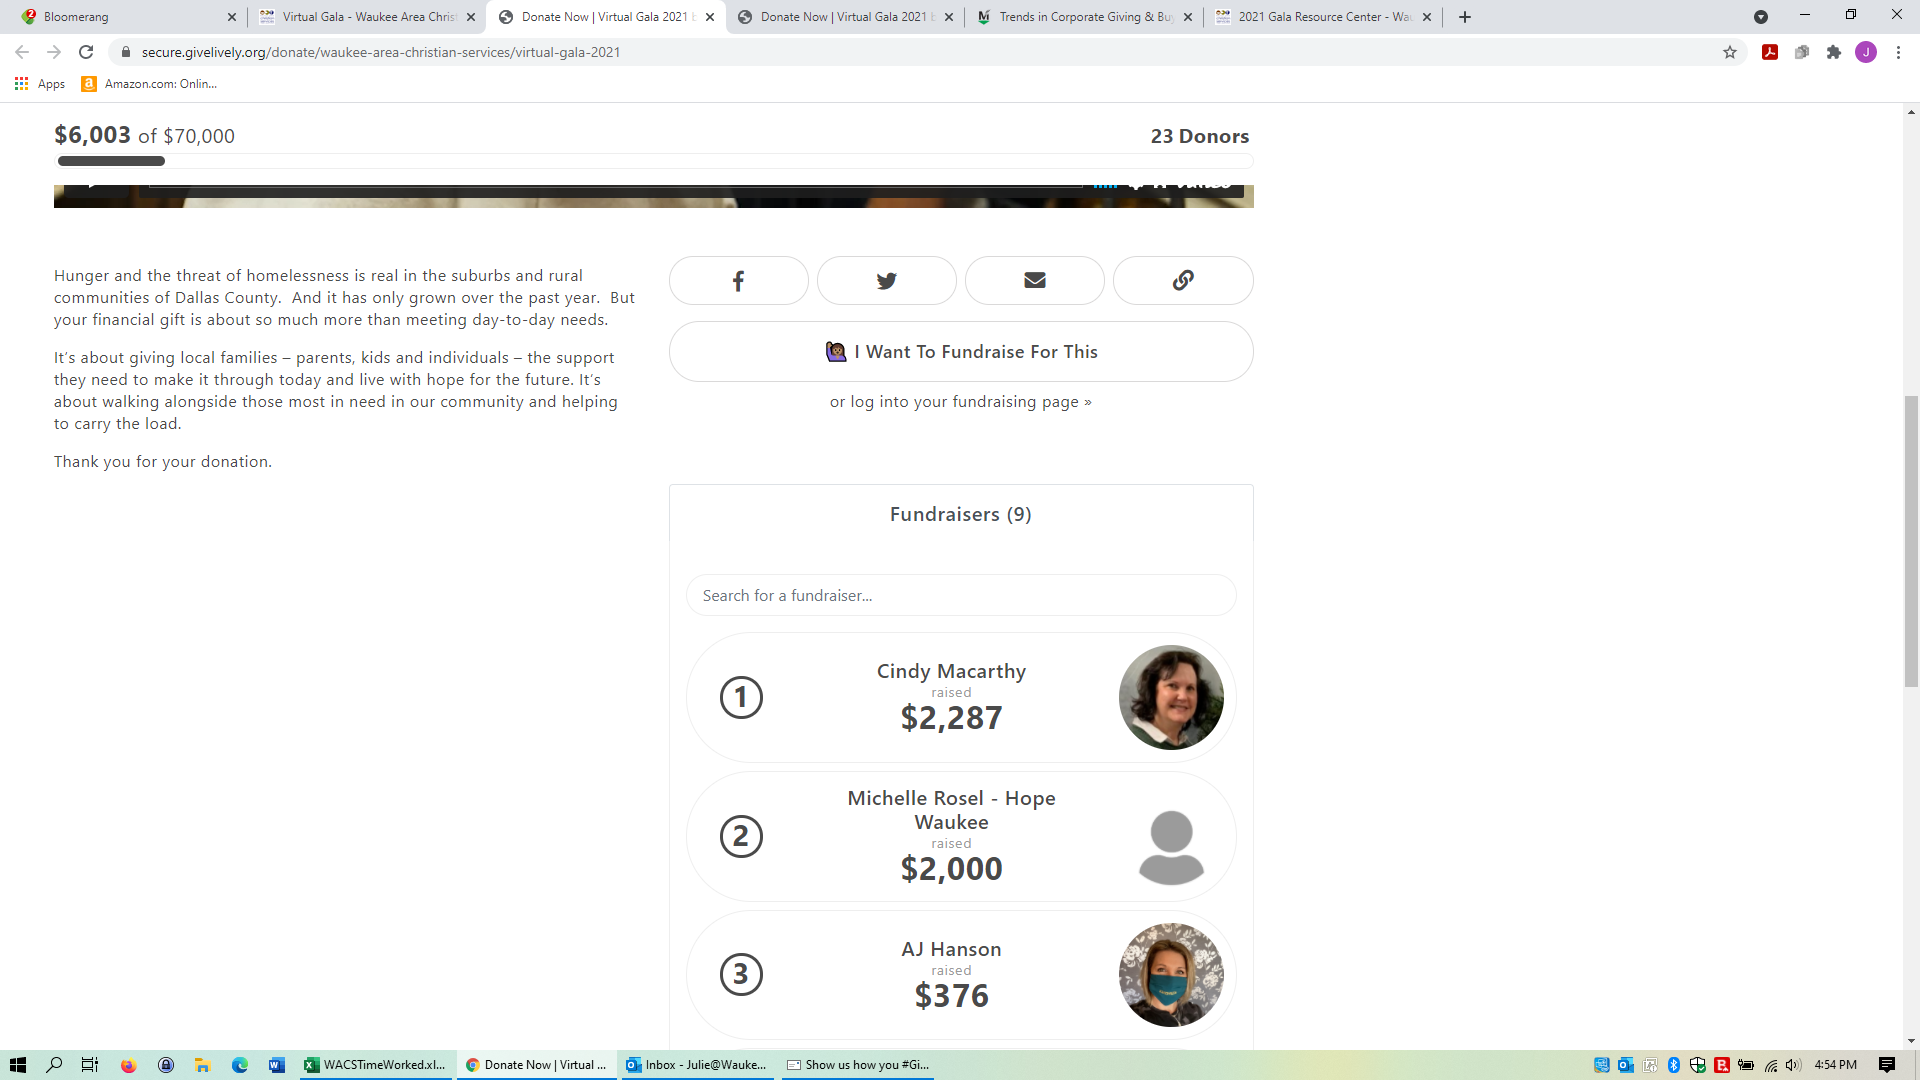Share the campaign on Facebook
Screen dimensions: 1920x1080
click(738, 281)
